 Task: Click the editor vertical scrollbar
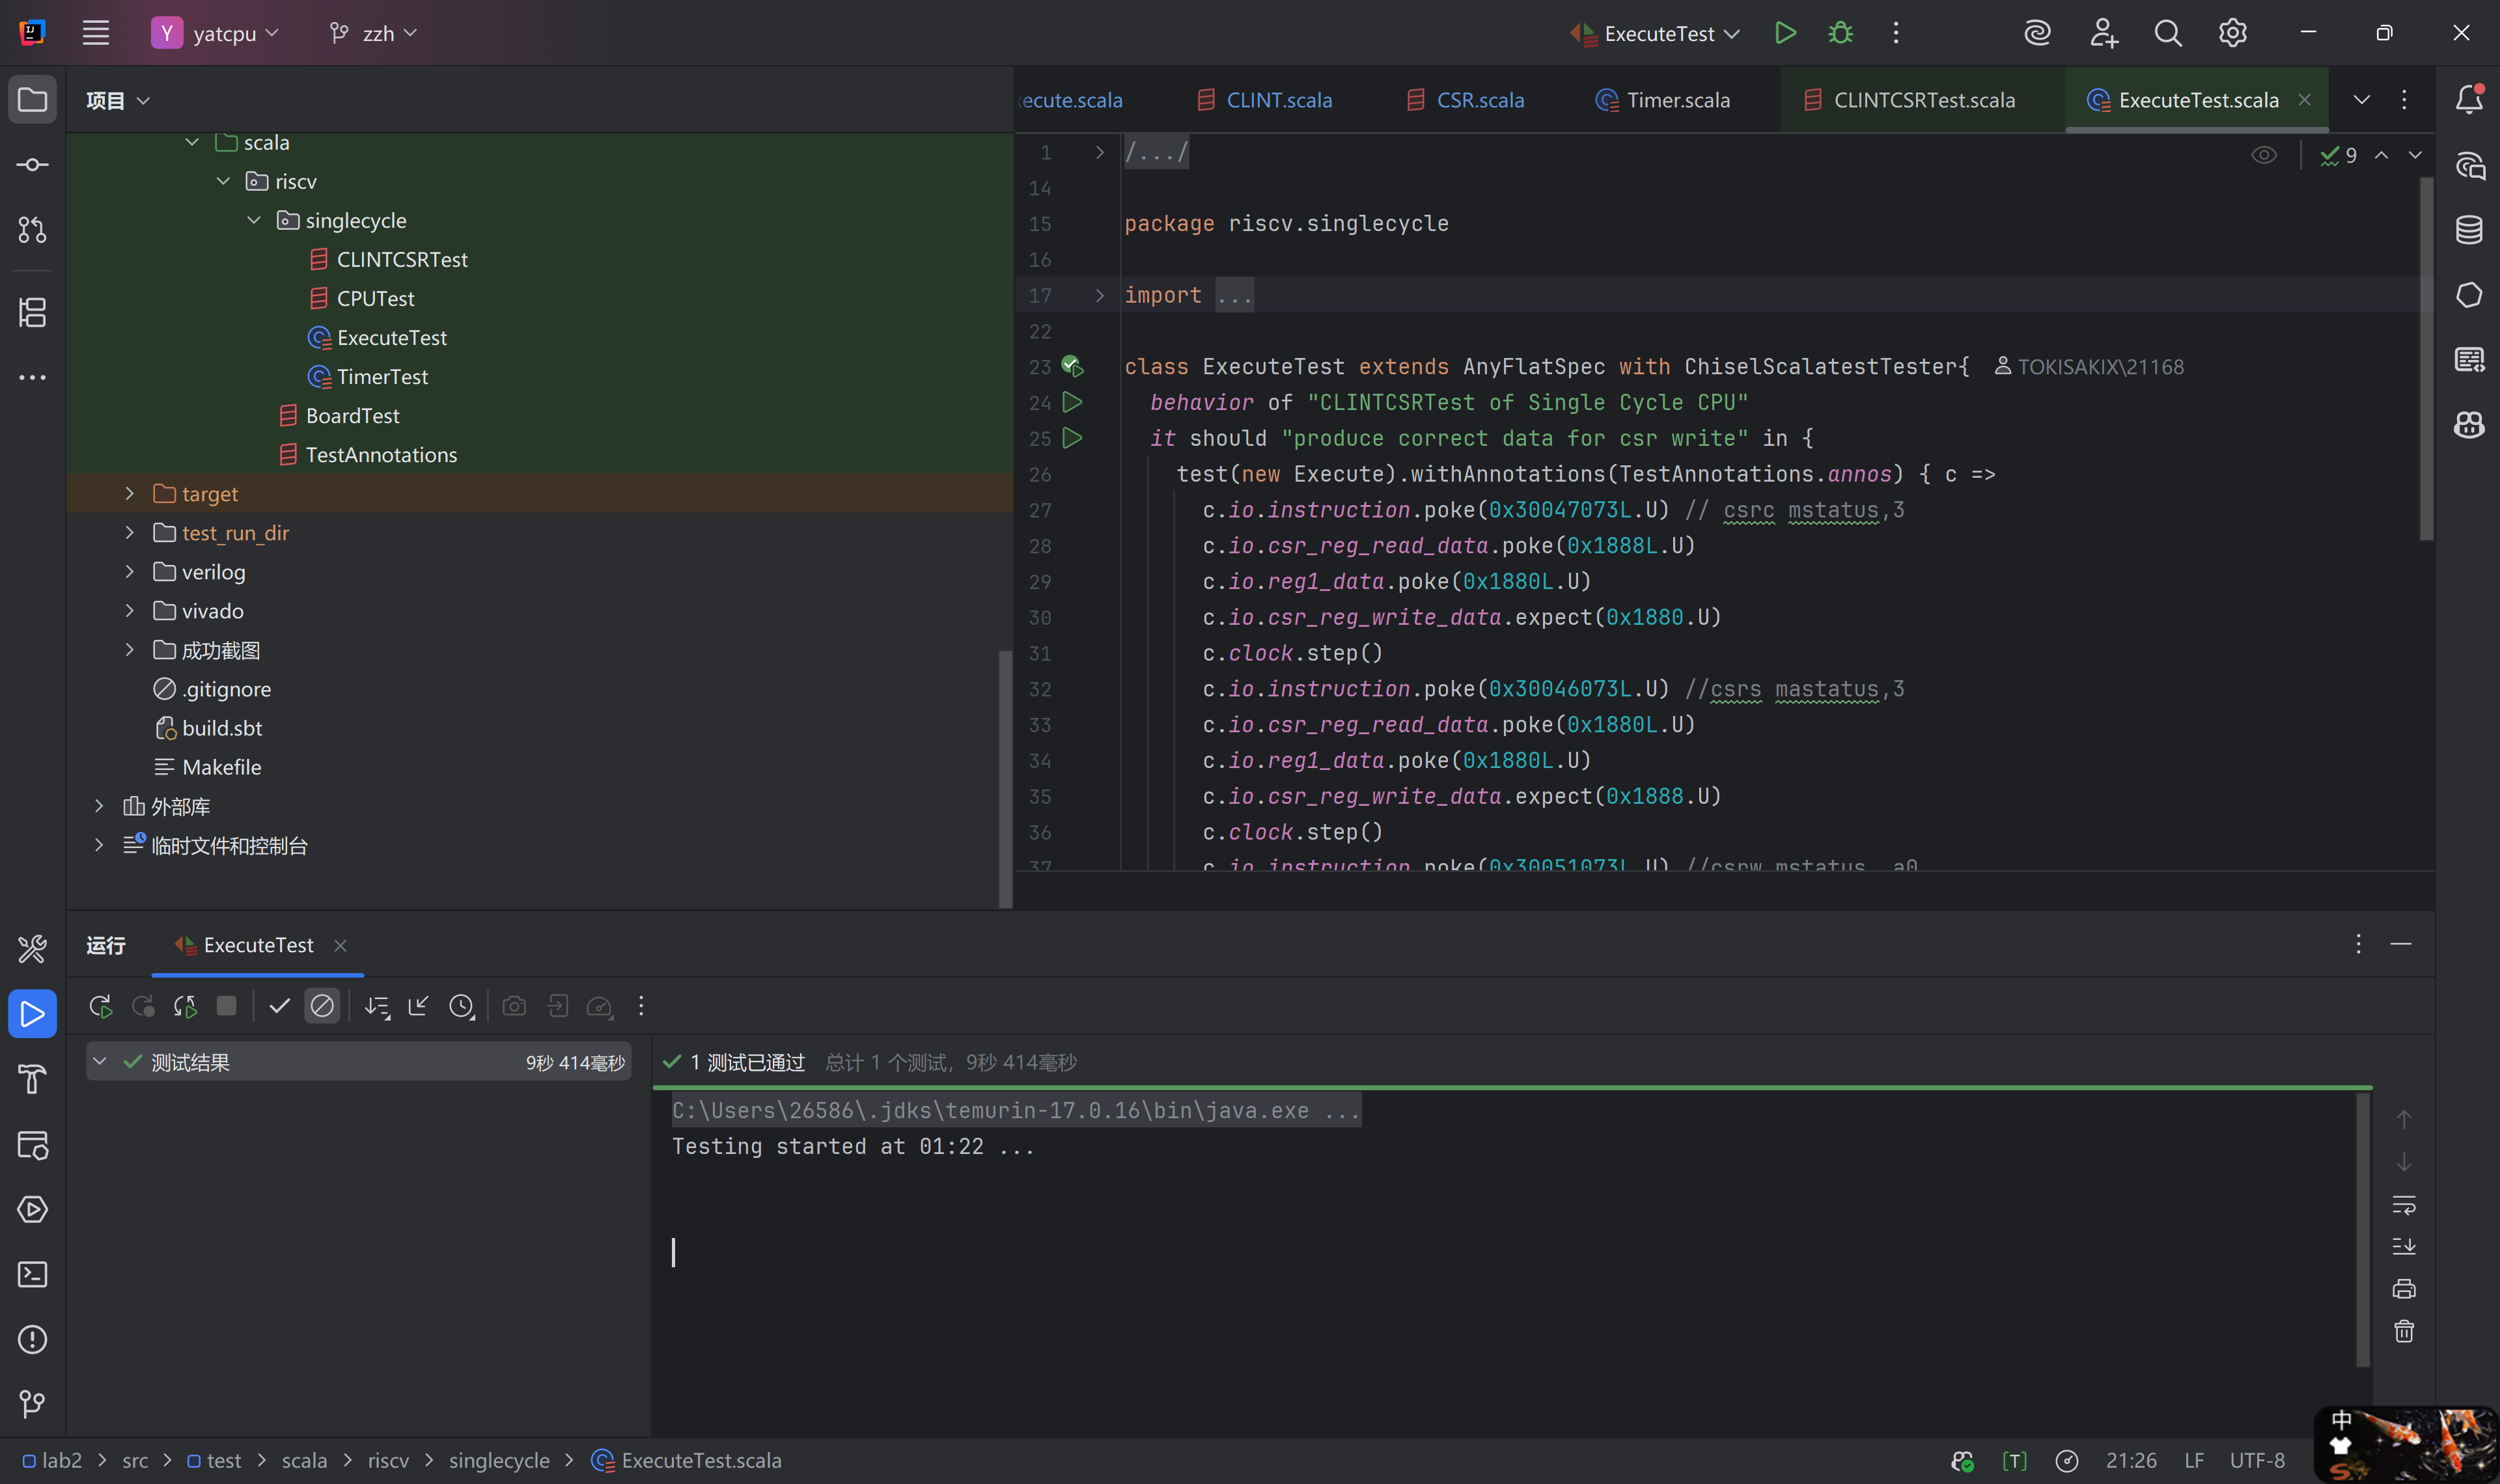point(2426,360)
